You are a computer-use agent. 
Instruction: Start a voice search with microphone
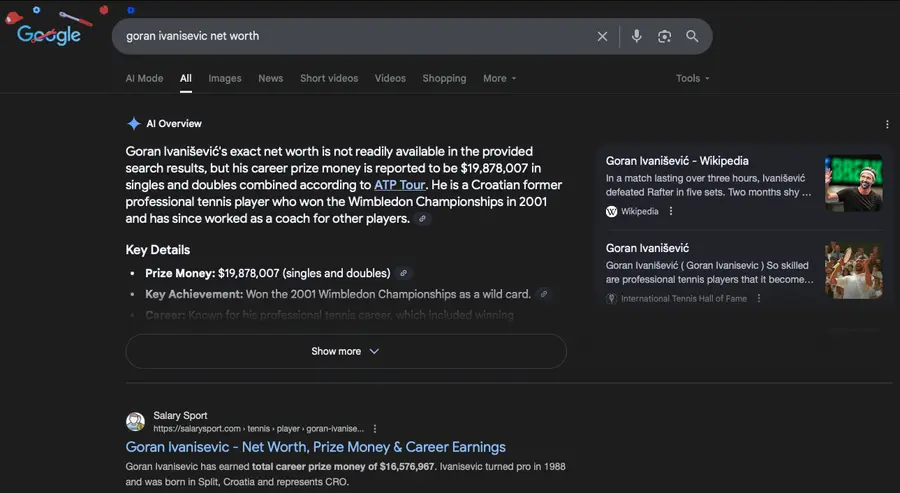[x=636, y=36]
